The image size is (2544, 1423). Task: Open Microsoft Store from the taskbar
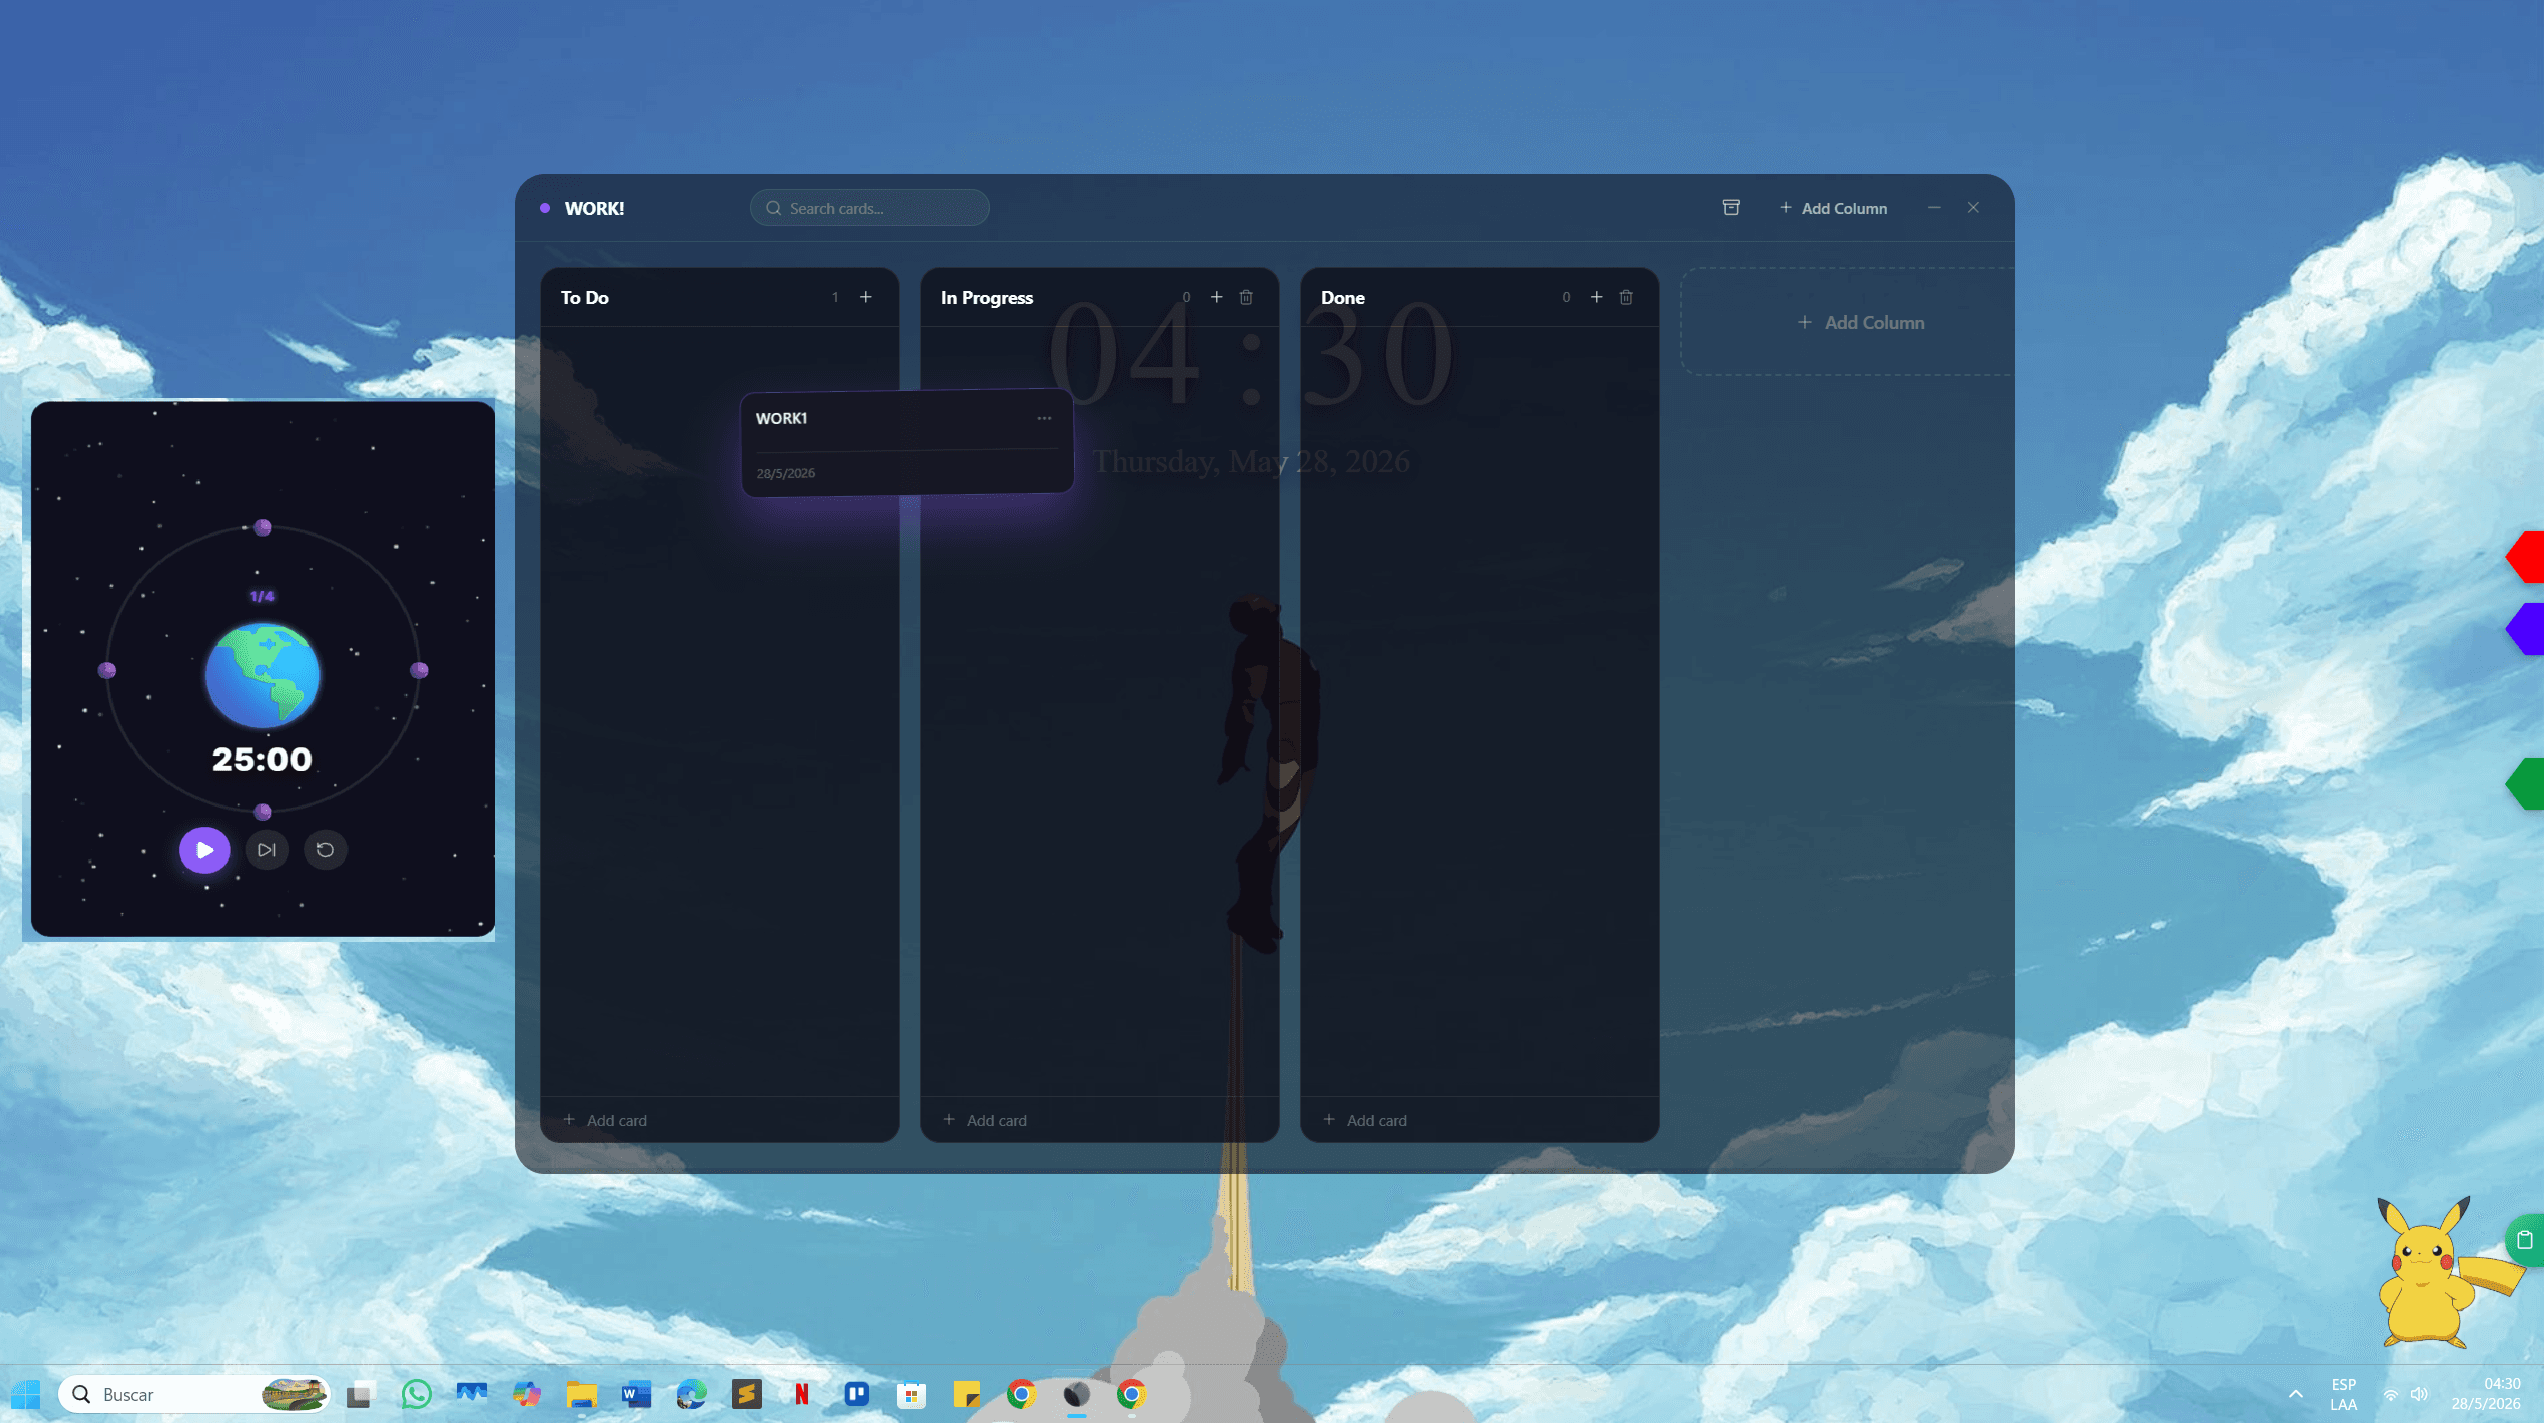click(x=911, y=1394)
